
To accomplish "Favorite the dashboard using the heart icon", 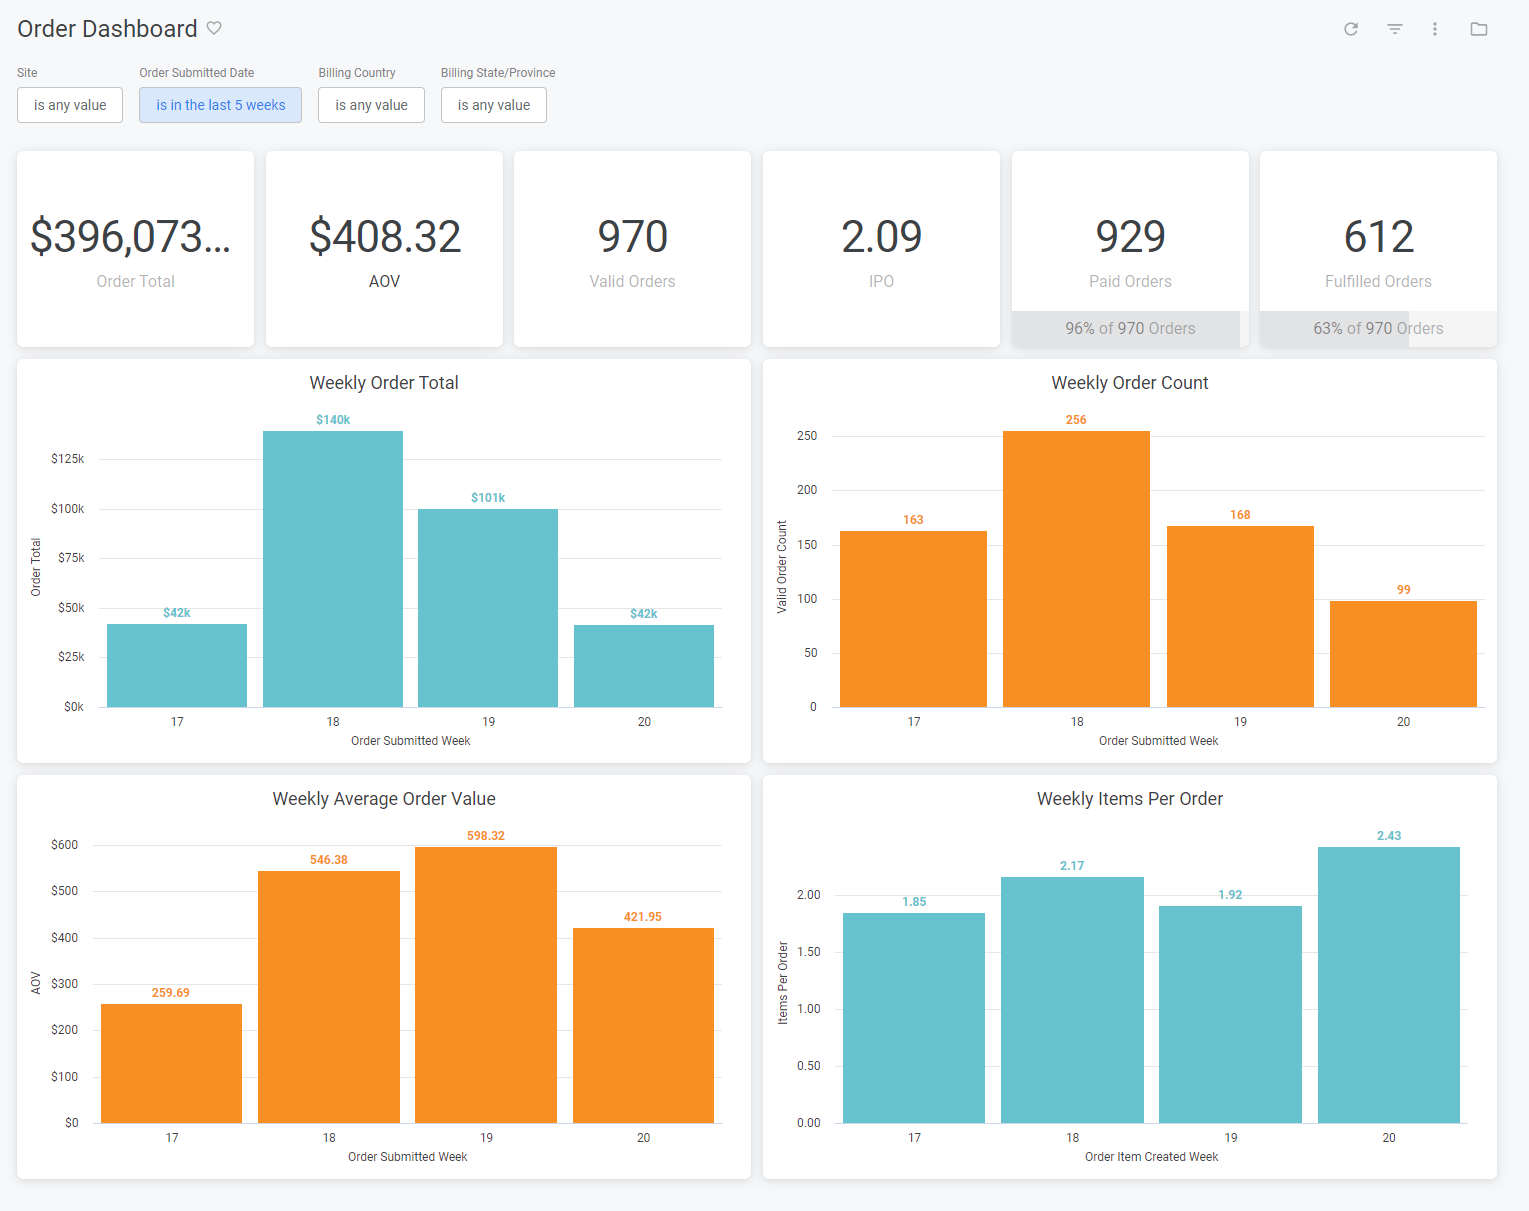I will (x=214, y=29).
